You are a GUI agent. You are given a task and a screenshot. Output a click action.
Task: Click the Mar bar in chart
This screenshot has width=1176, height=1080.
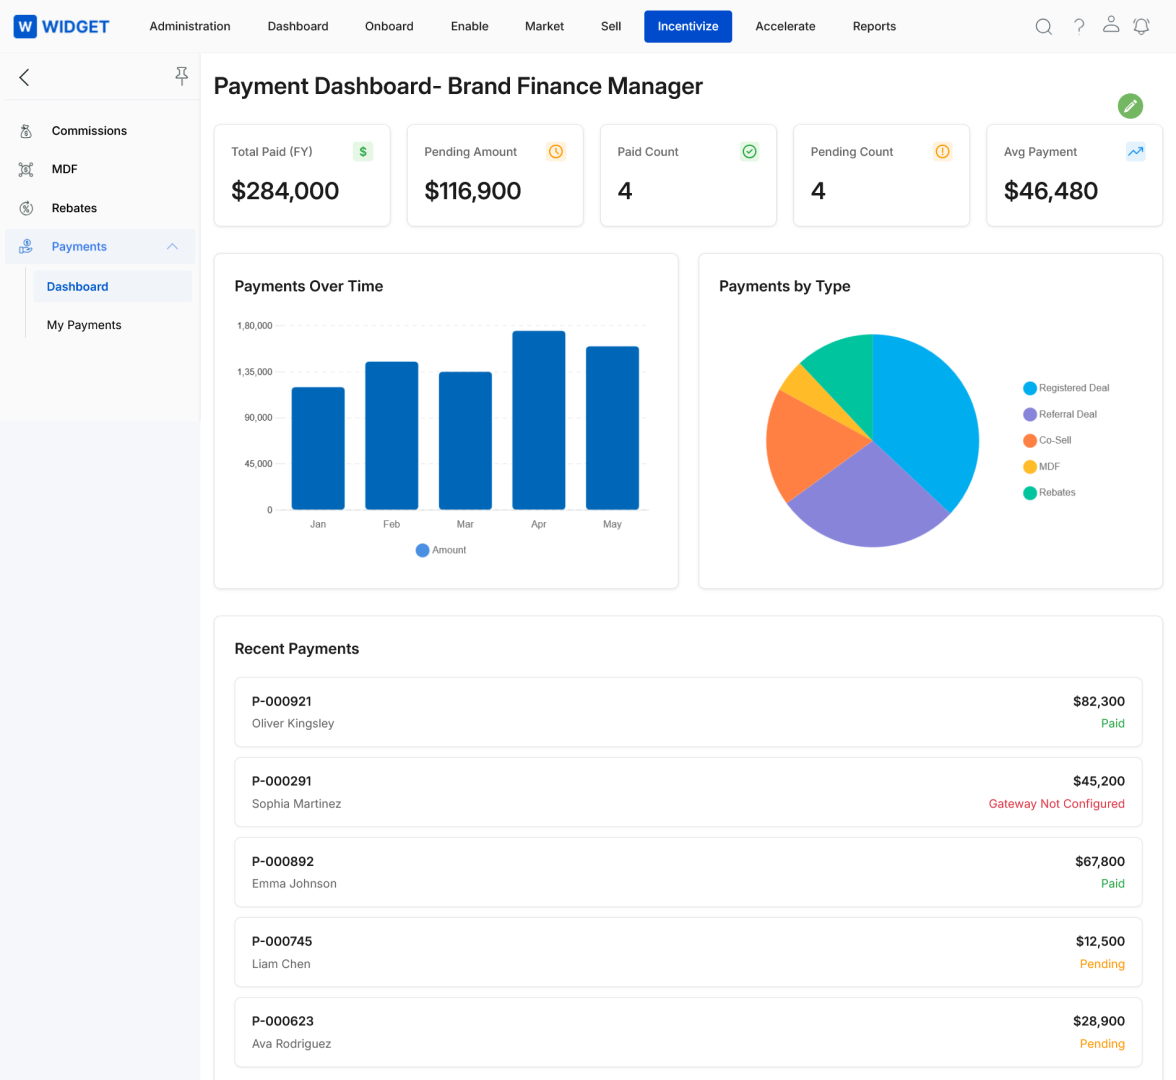tap(465, 441)
